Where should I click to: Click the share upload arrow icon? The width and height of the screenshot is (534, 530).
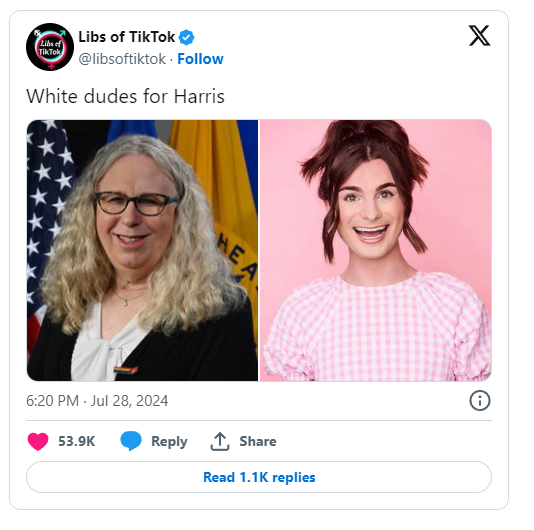pos(220,441)
